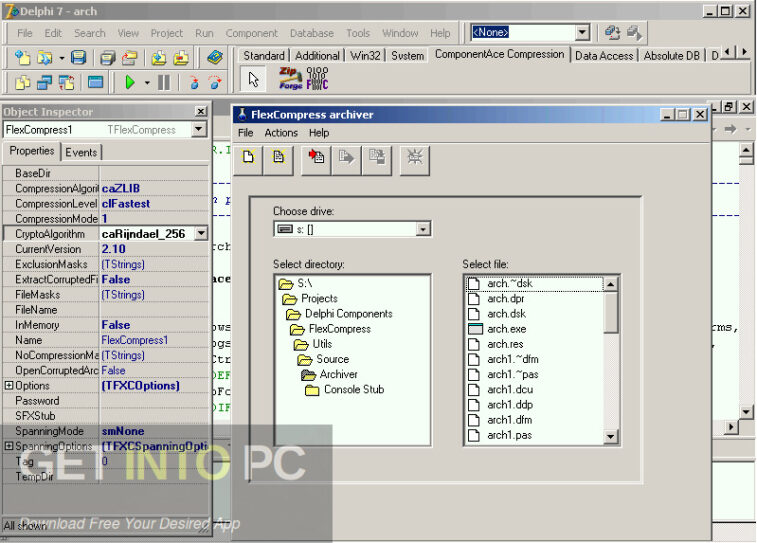
Task: Expand the Options property node
Action: coord(9,385)
